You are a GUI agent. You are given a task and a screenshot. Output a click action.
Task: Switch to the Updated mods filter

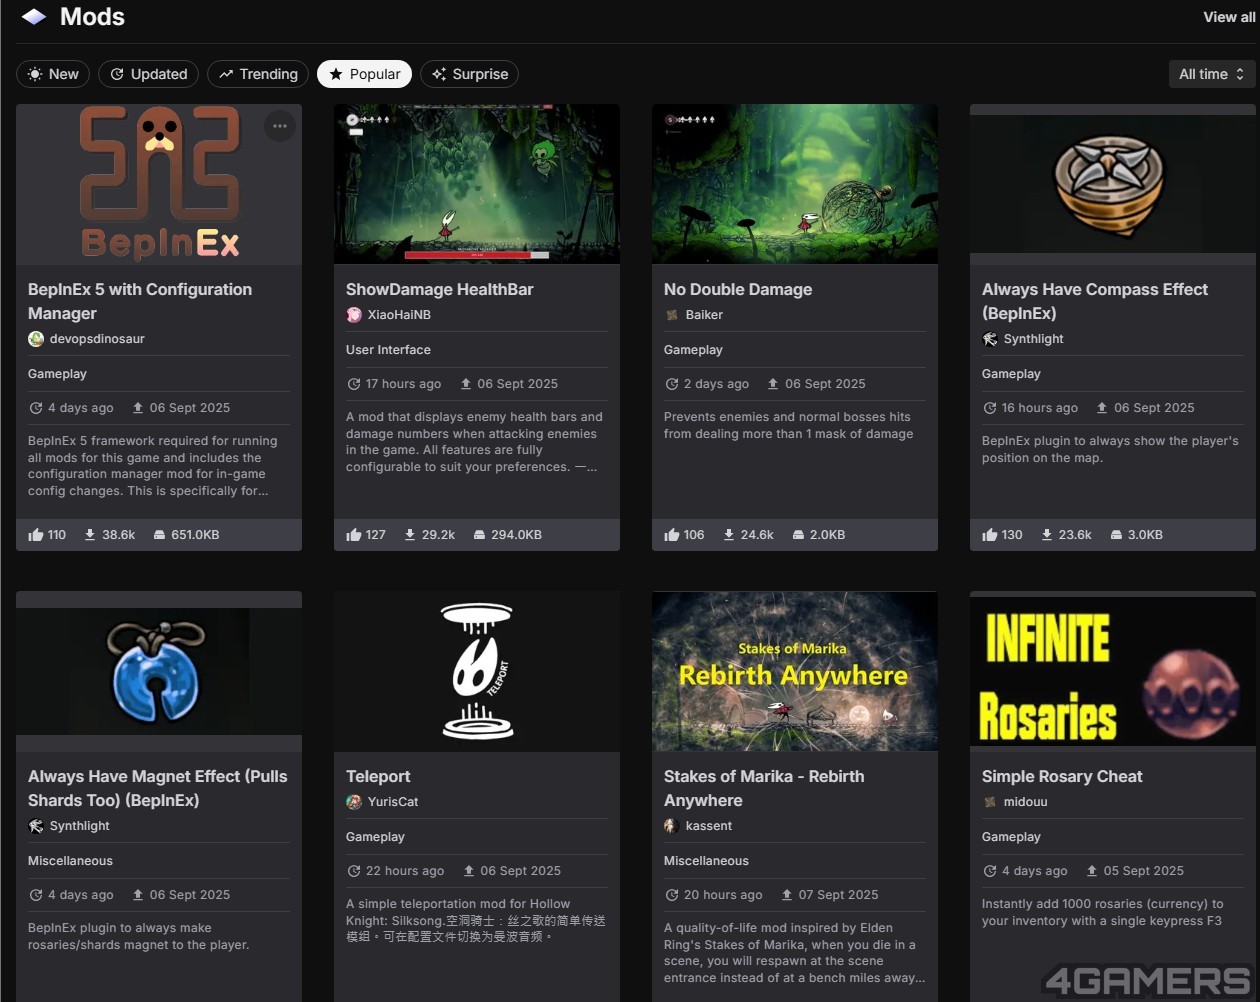(x=148, y=74)
